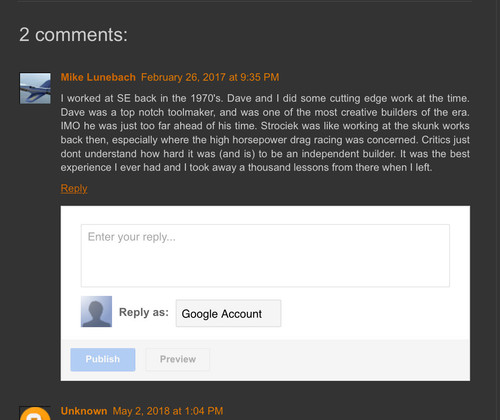Click the gray footer bar beside the Preview button

pos(338,360)
